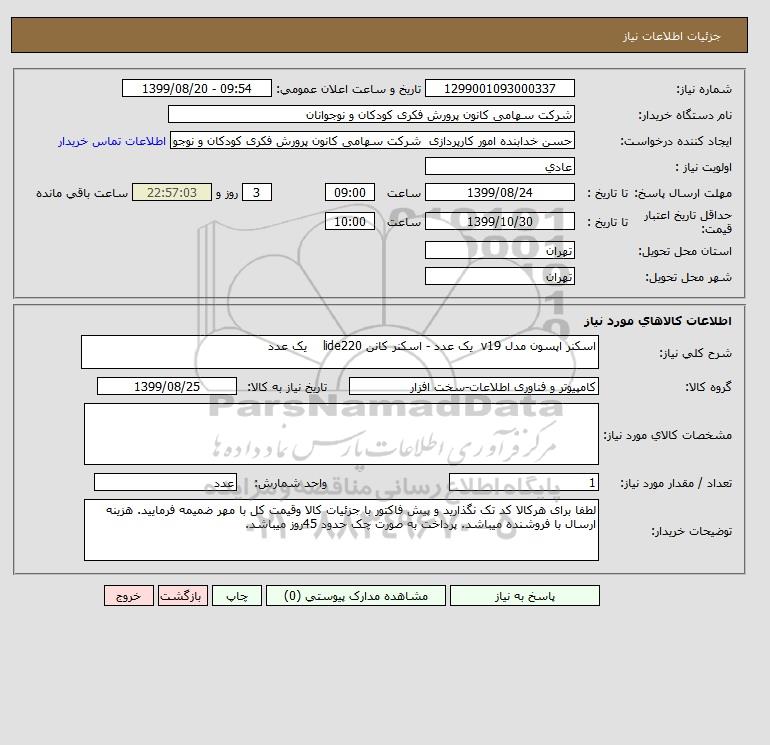Click the توضیحات خریدار text box

tap(341, 530)
